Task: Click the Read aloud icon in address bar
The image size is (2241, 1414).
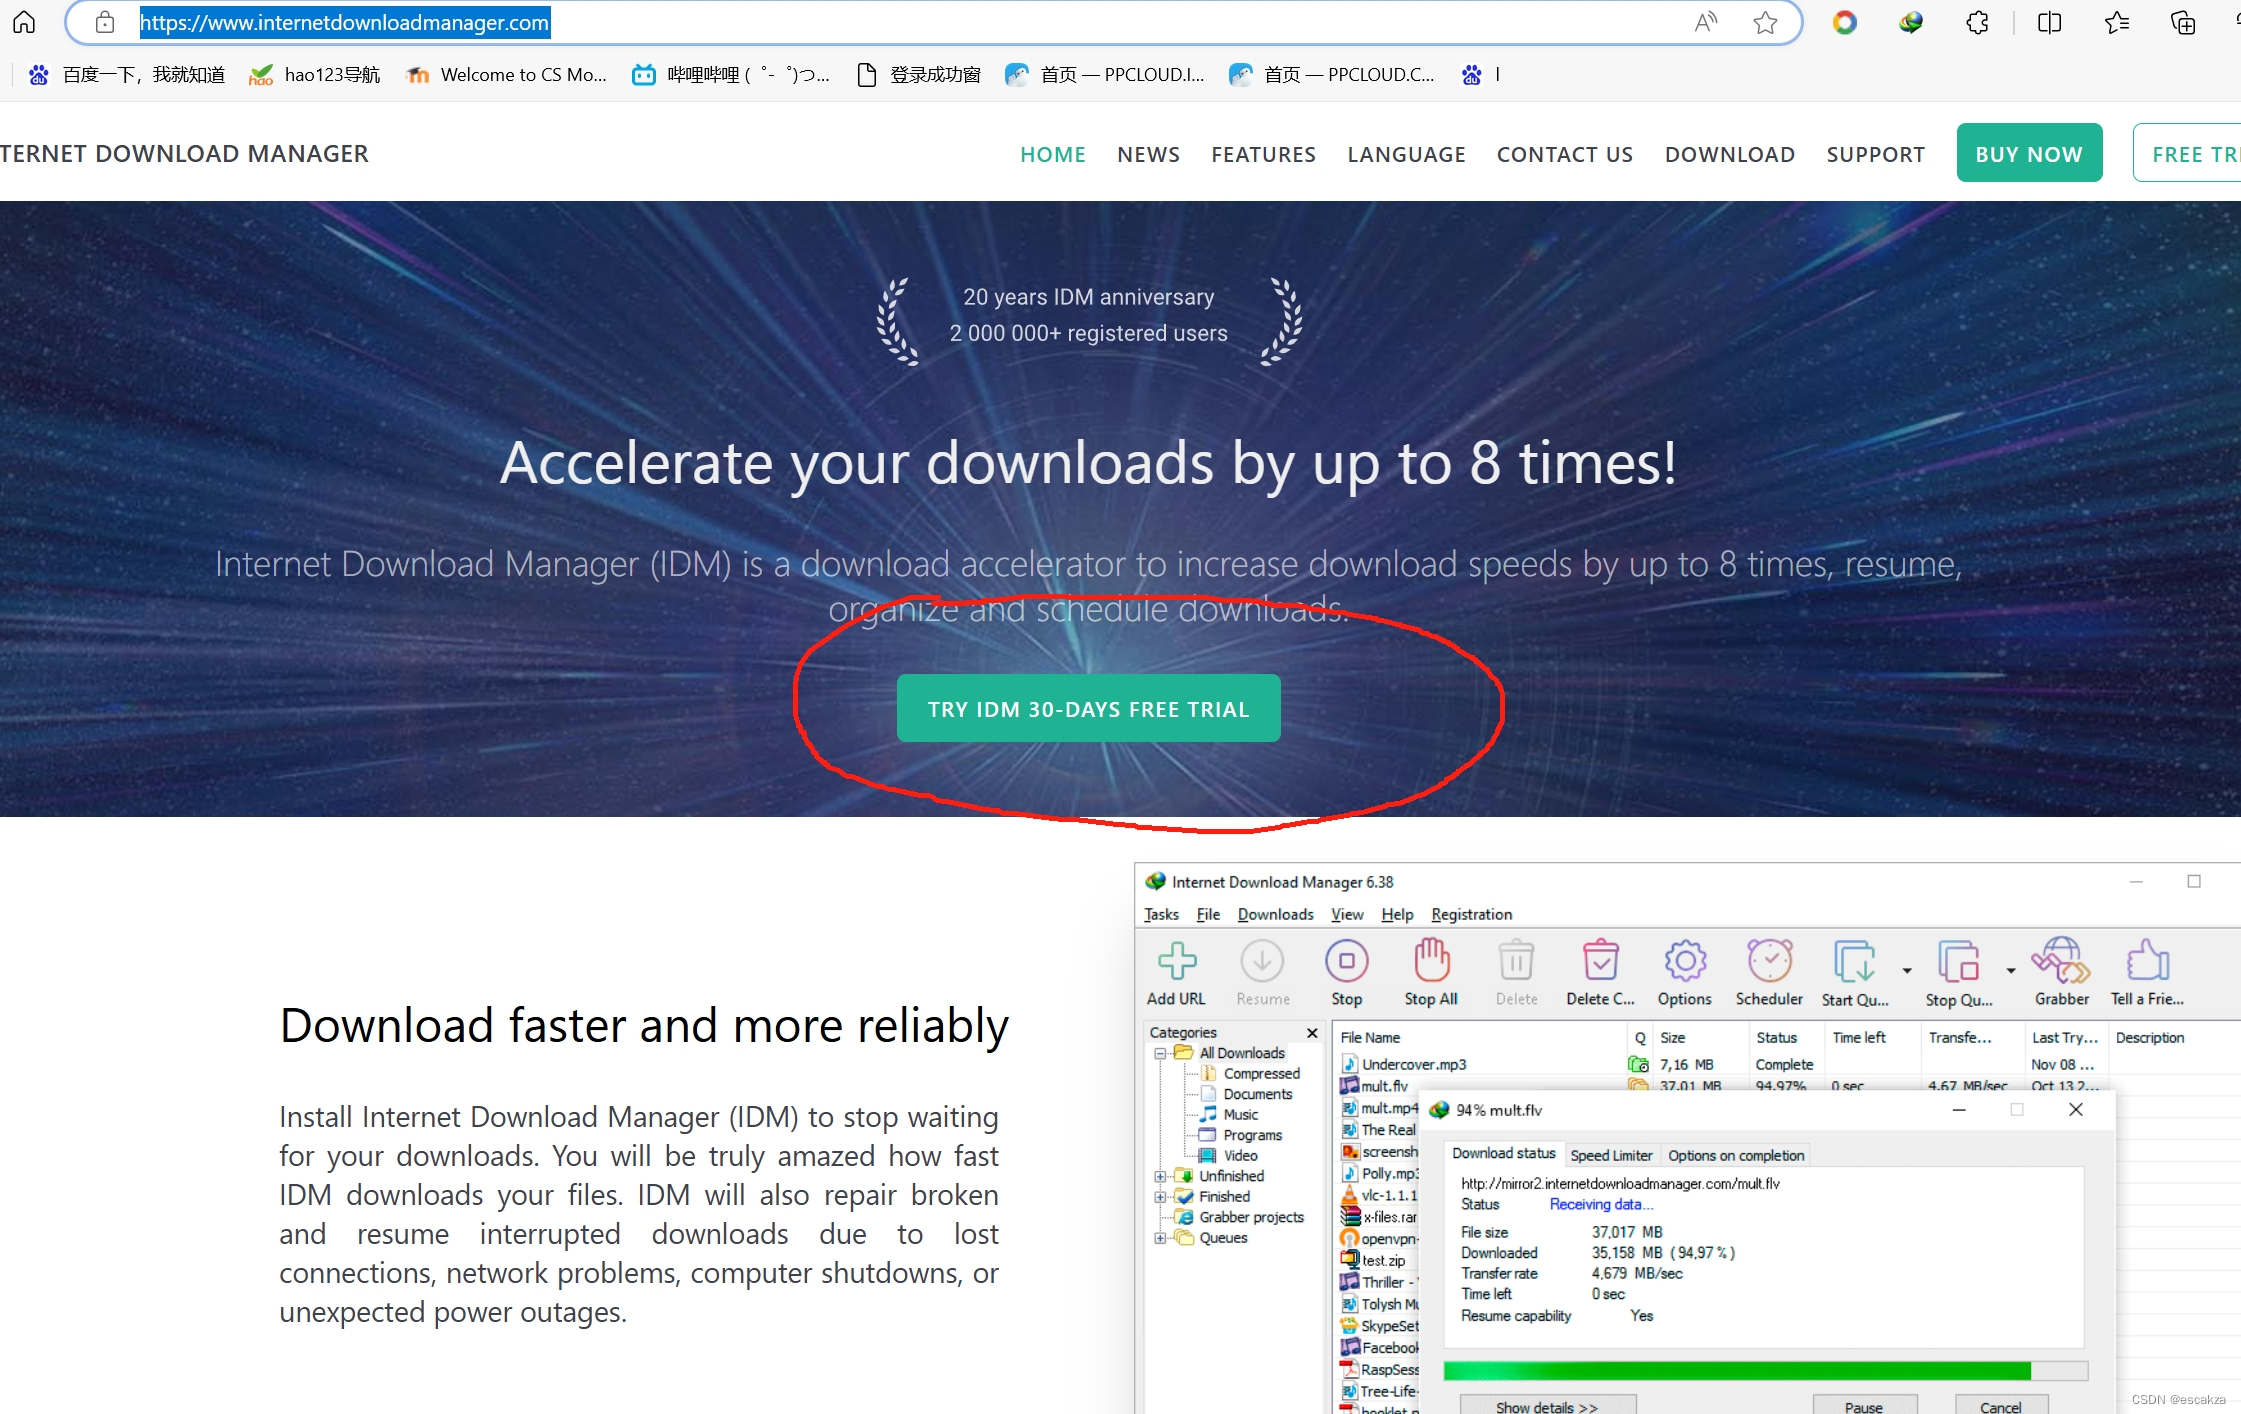Action: click(1706, 22)
